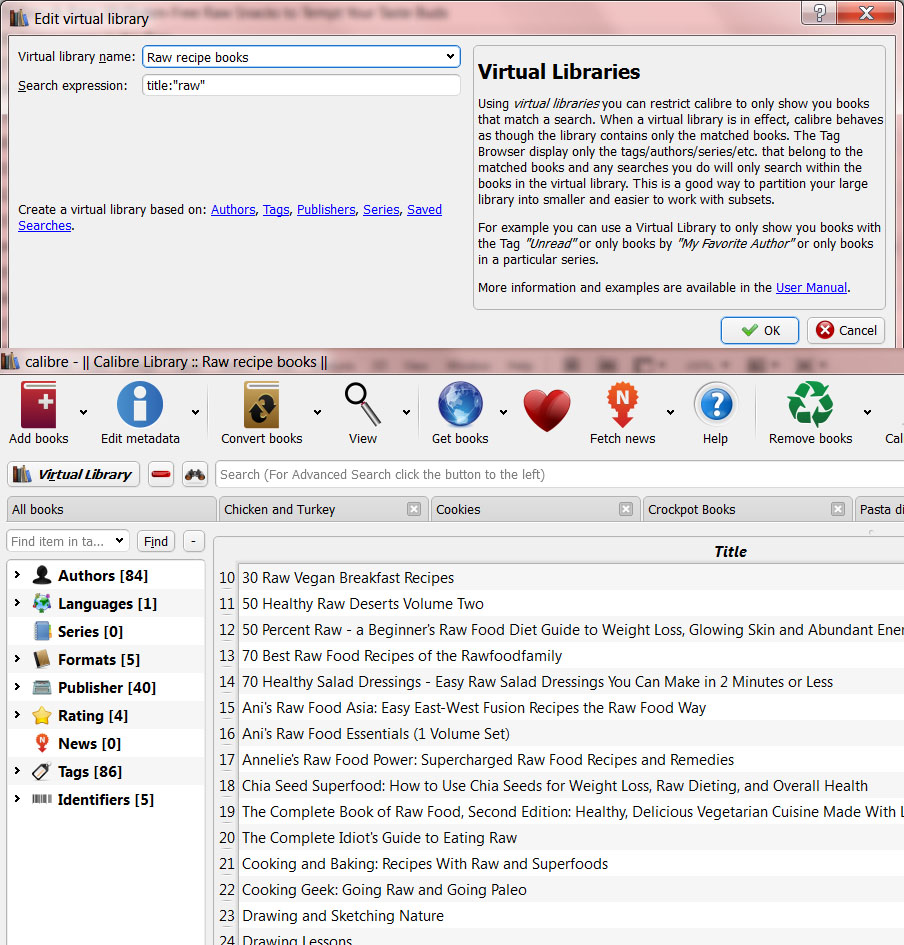
Task: Click the Series link in dialog
Action: point(381,209)
